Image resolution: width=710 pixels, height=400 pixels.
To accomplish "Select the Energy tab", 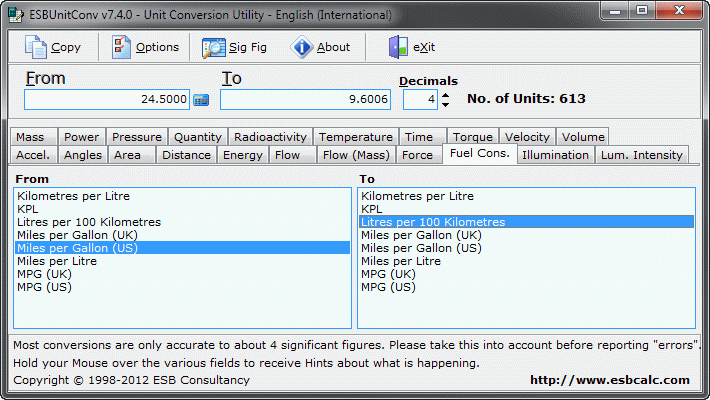I will click(242, 155).
